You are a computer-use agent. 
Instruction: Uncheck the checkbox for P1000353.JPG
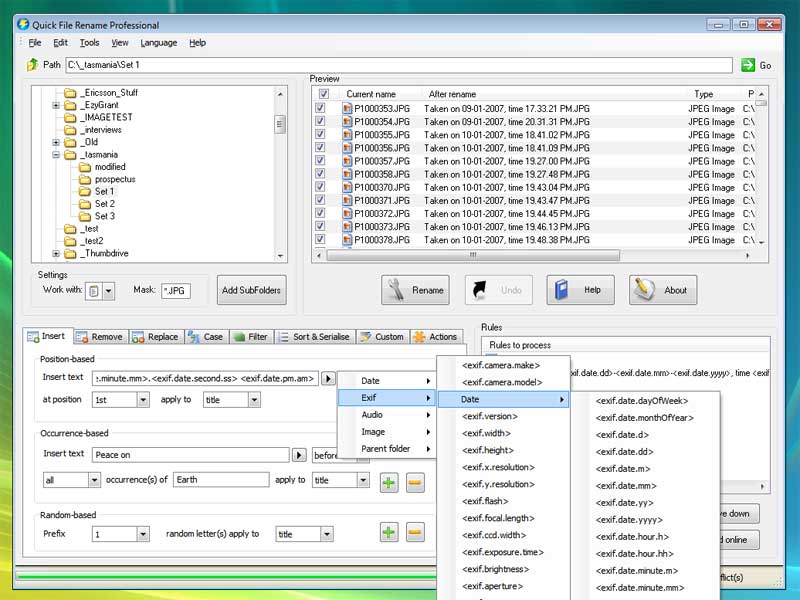pos(321,108)
